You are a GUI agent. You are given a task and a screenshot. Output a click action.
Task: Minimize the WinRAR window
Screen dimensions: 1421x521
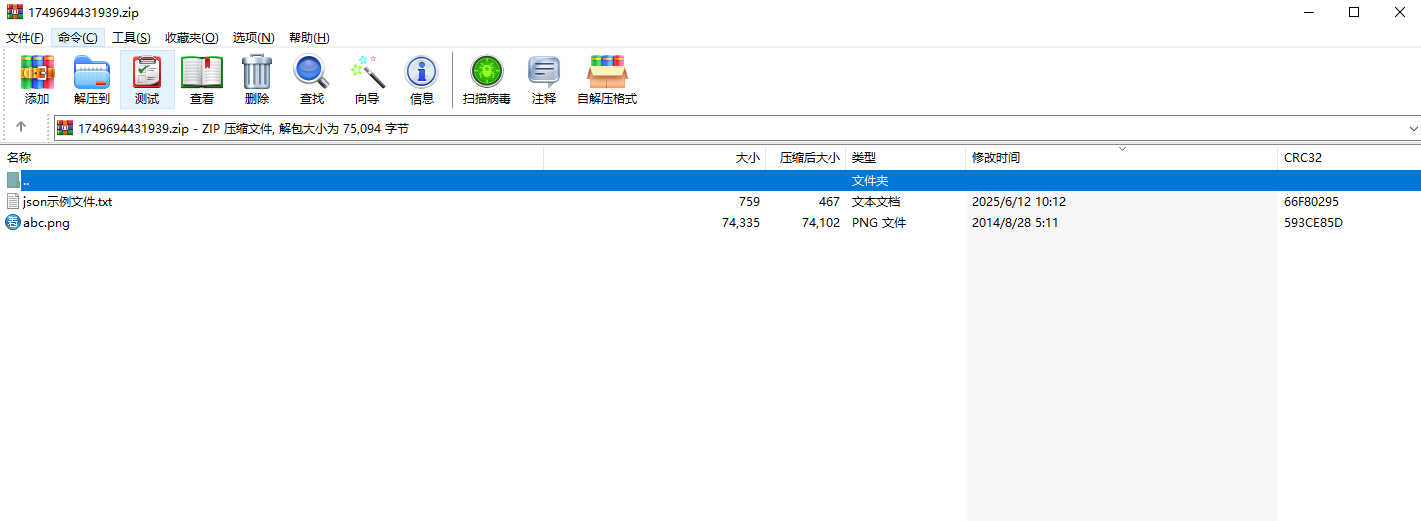pyautogui.click(x=1309, y=12)
